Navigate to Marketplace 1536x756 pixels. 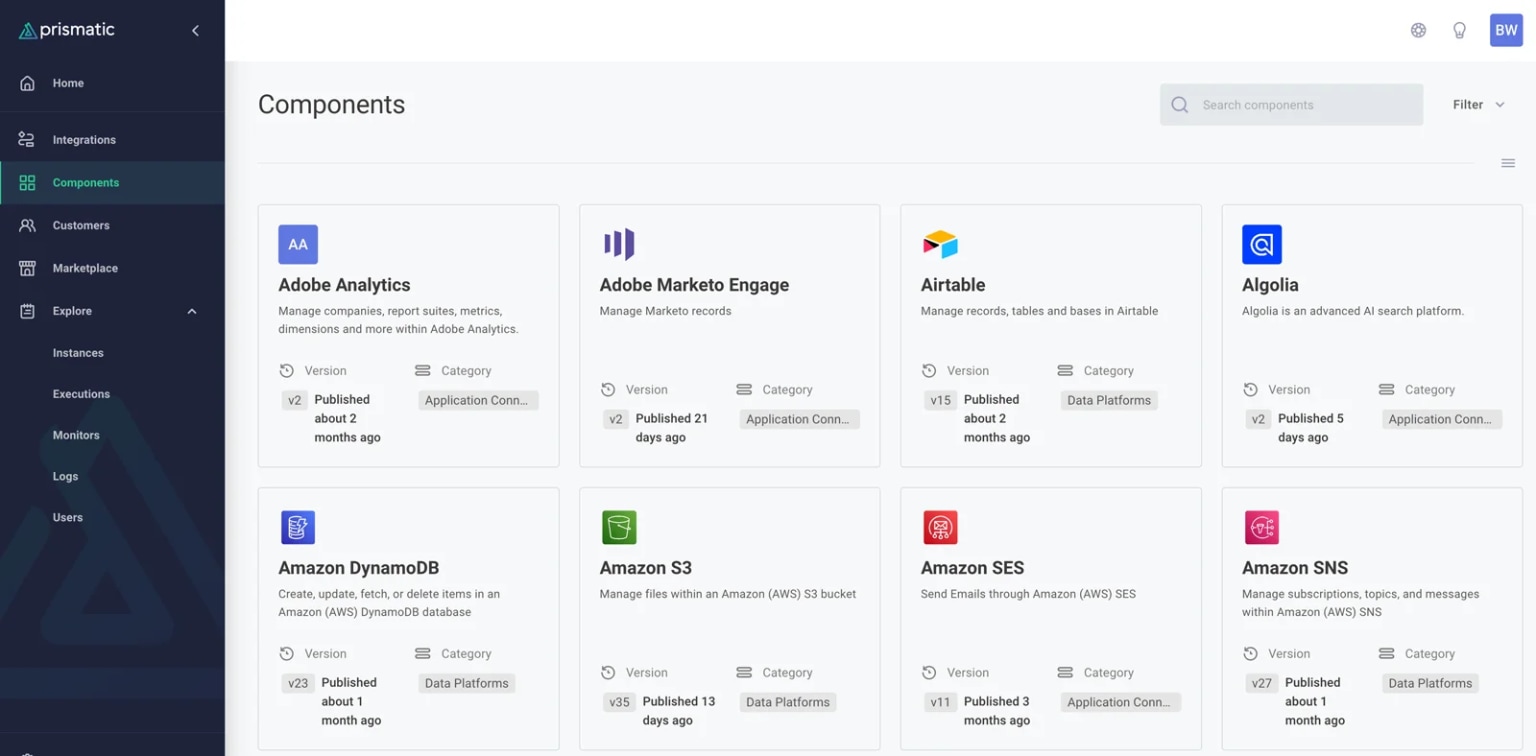tap(112, 268)
